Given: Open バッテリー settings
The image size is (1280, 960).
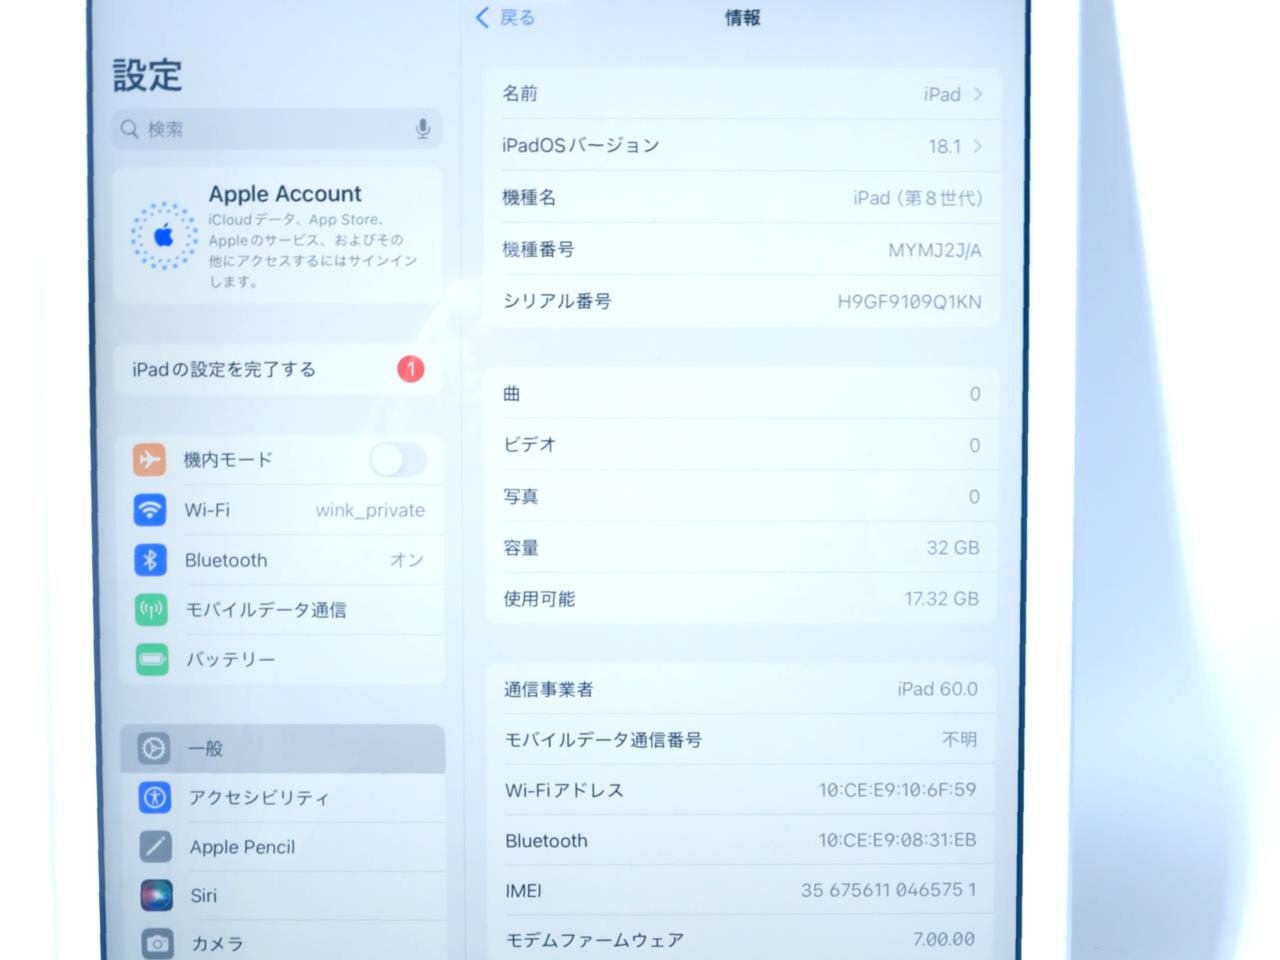Looking at the screenshot, I should tap(282, 659).
